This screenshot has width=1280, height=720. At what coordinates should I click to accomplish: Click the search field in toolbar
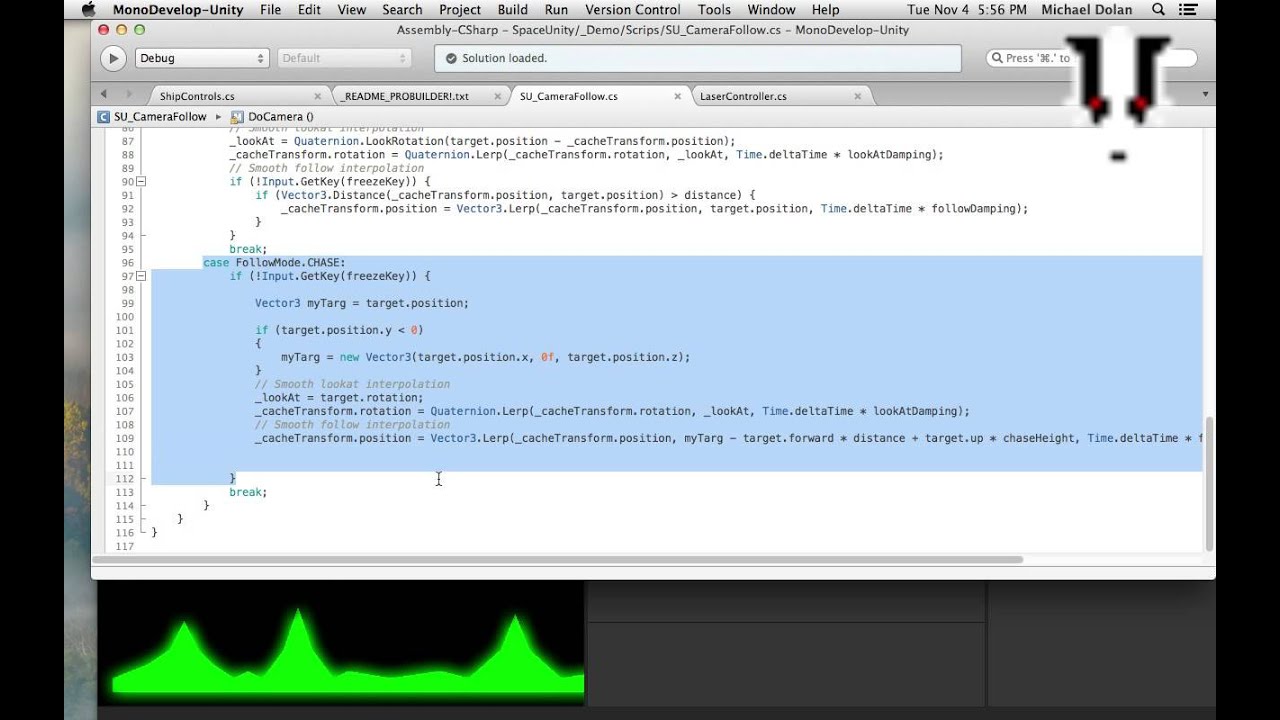pos(1090,58)
